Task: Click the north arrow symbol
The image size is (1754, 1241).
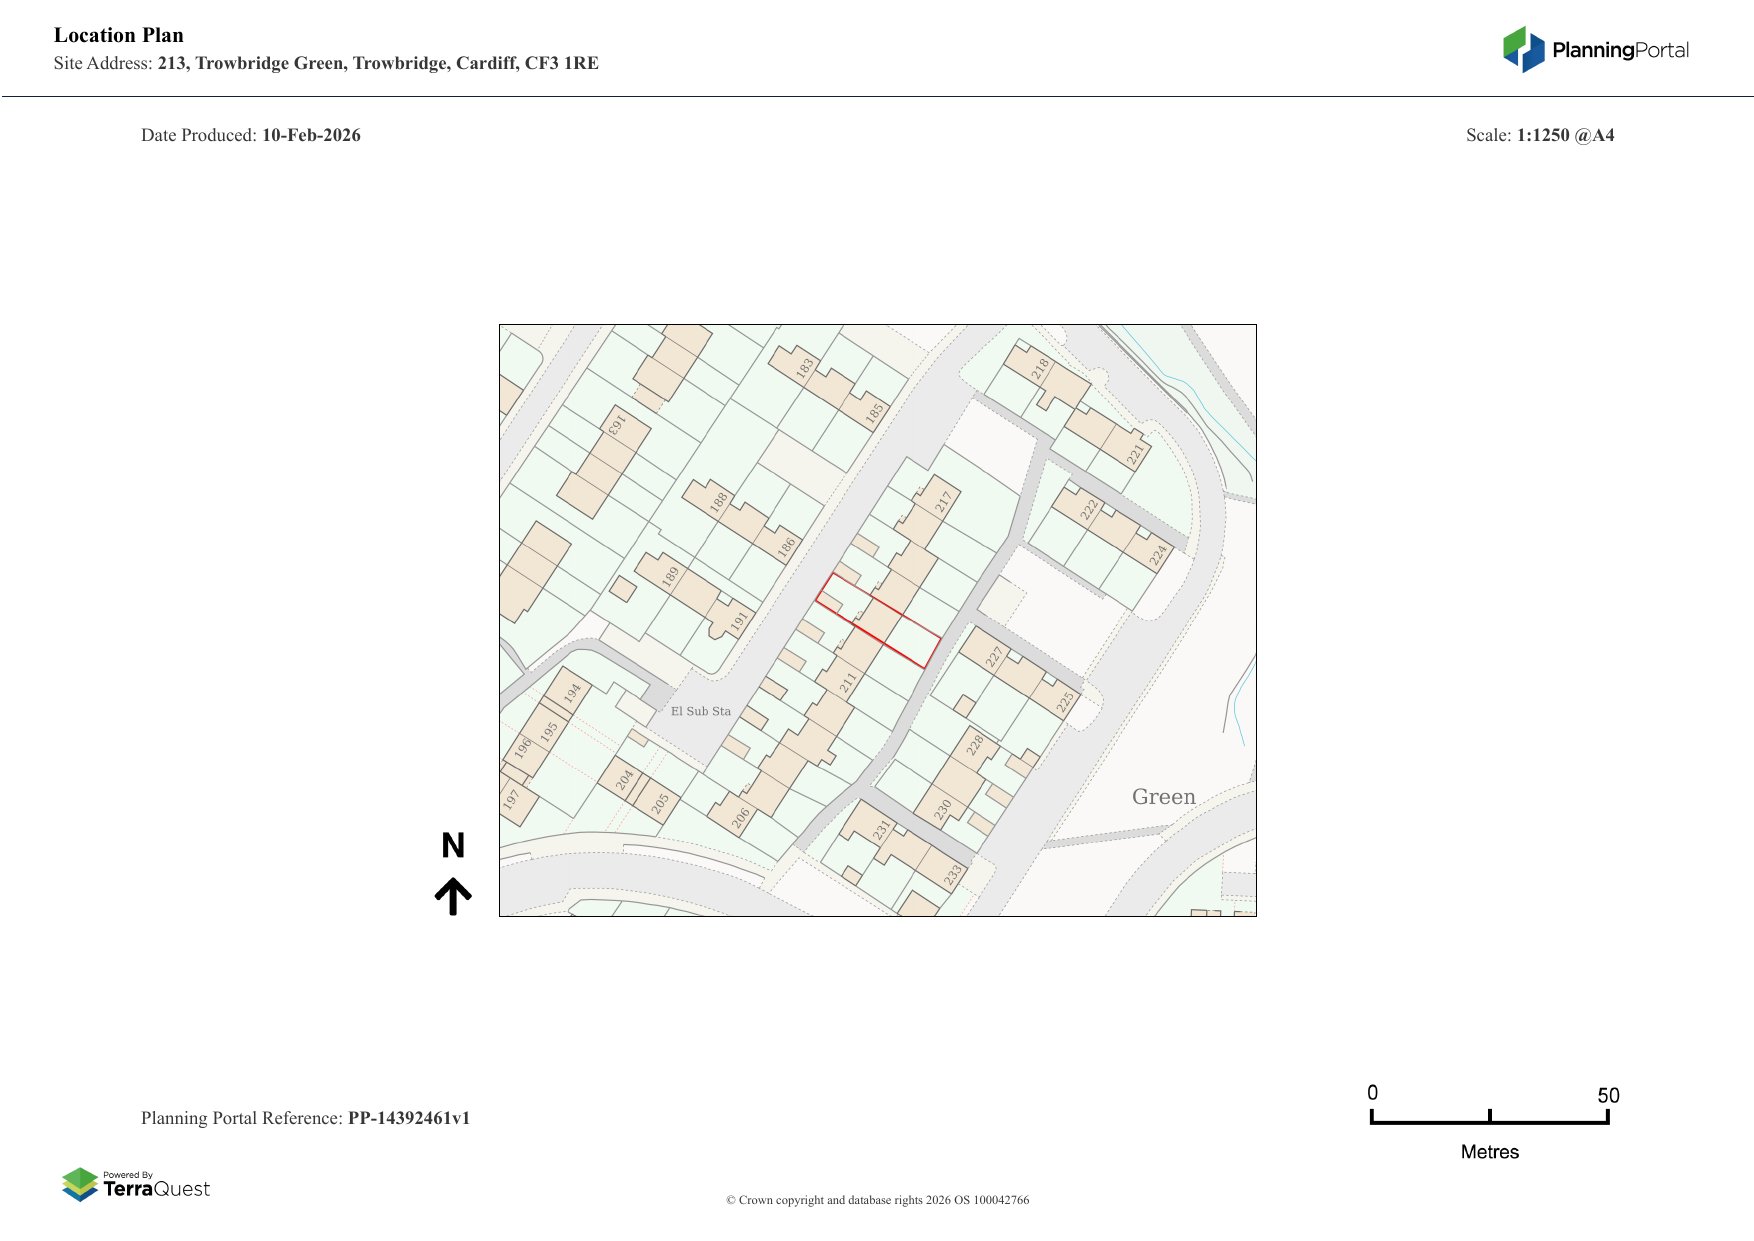Action: (x=453, y=896)
